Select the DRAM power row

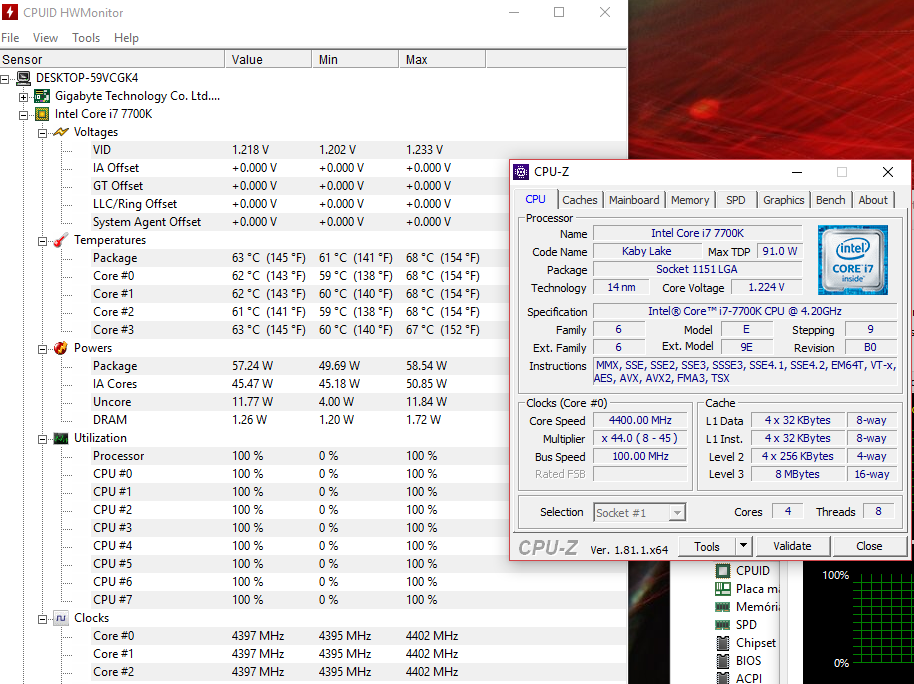[300, 420]
